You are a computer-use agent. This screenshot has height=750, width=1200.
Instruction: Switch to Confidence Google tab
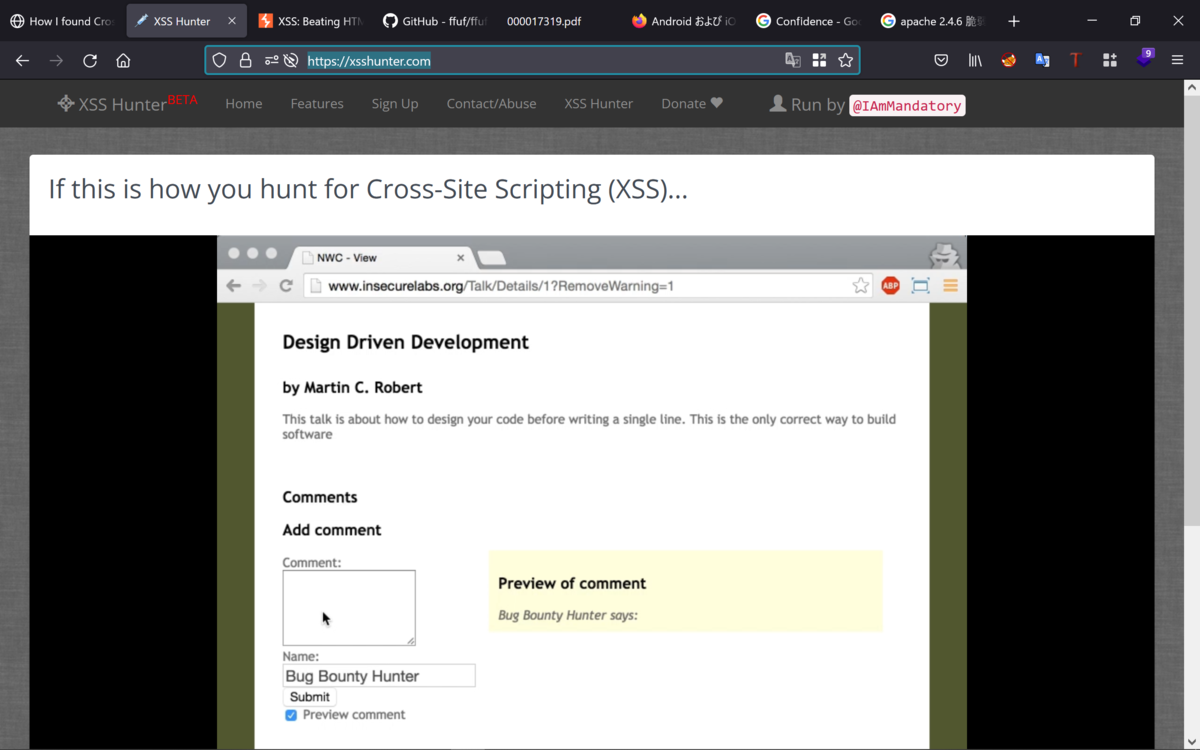[806, 21]
